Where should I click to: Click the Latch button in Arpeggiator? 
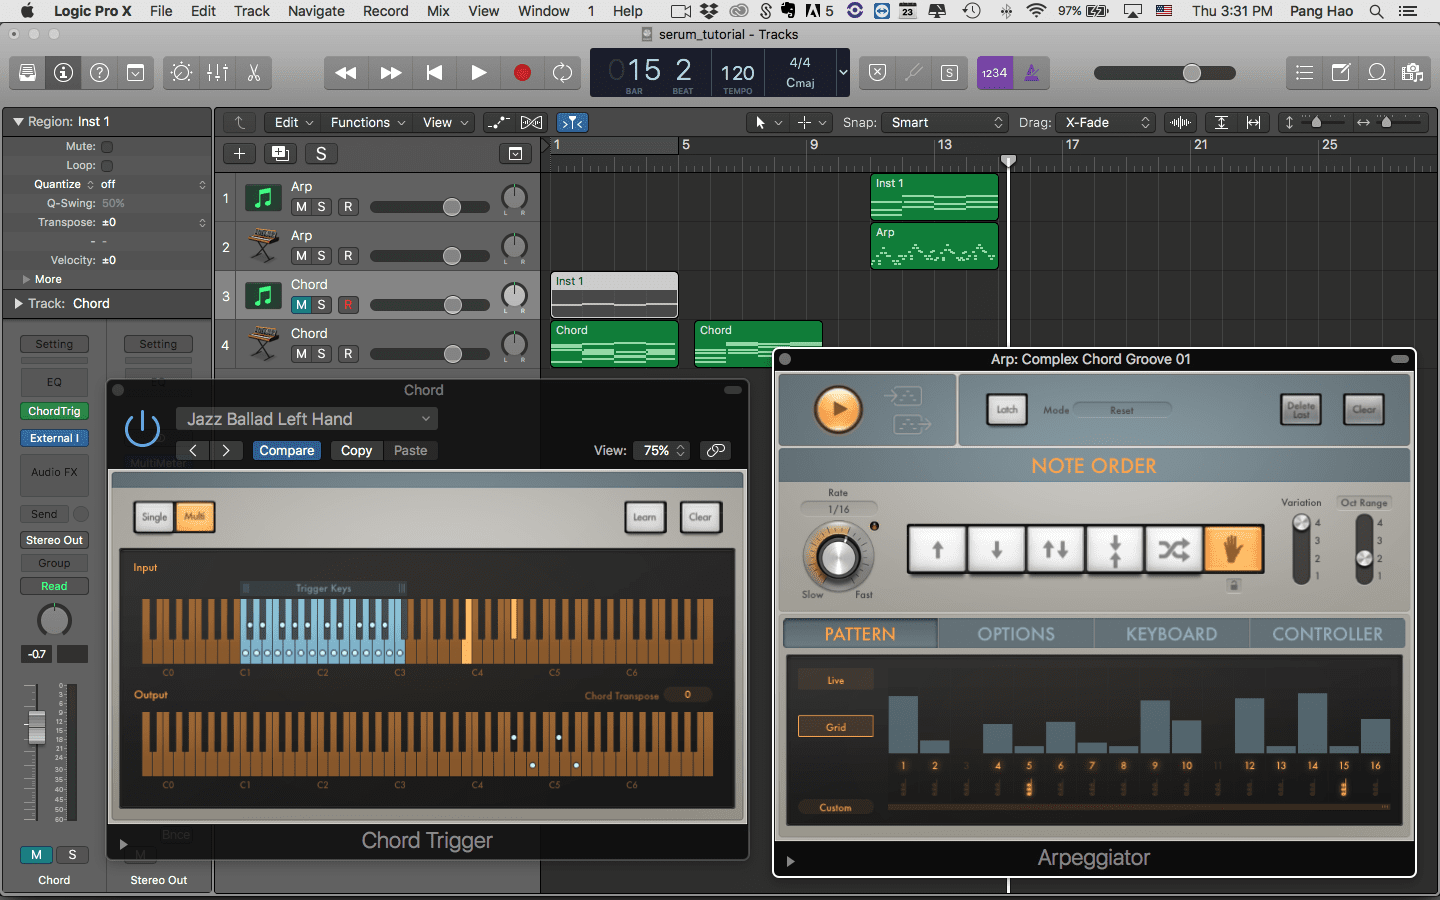(1007, 409)
